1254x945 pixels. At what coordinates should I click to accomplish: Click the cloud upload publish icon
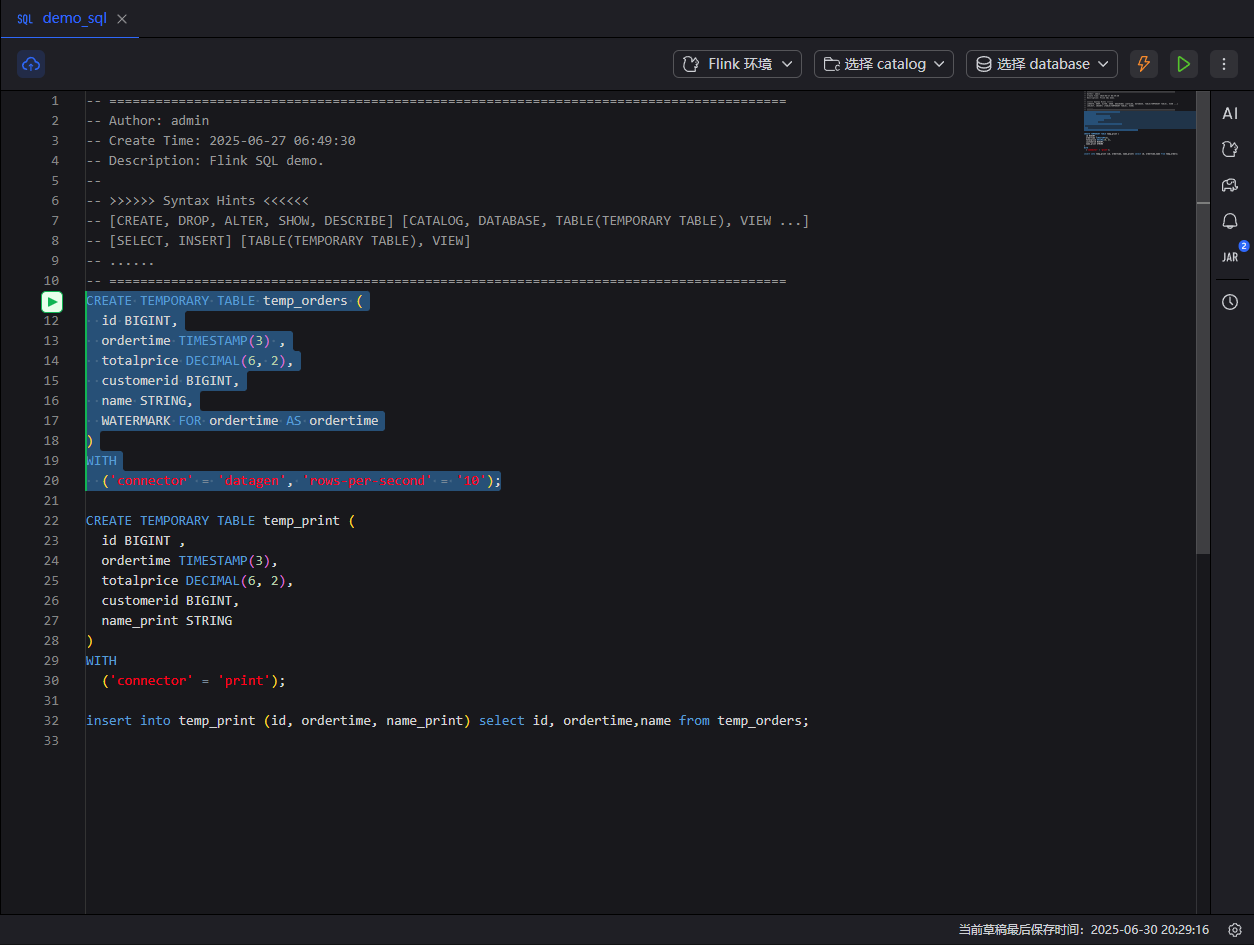click(31, 64)
